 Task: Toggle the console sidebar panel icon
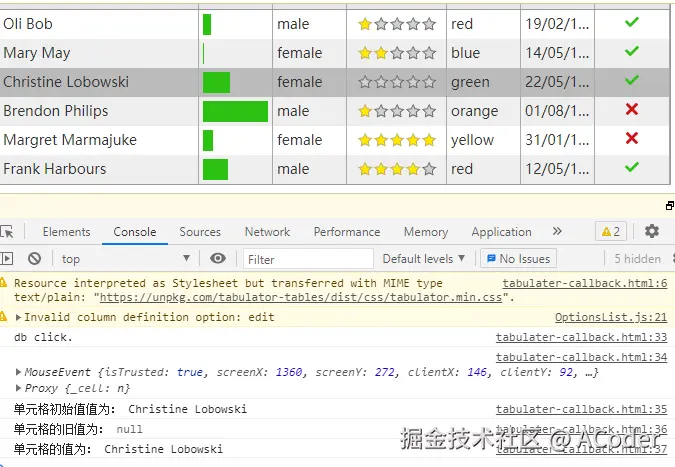(6, 259)
